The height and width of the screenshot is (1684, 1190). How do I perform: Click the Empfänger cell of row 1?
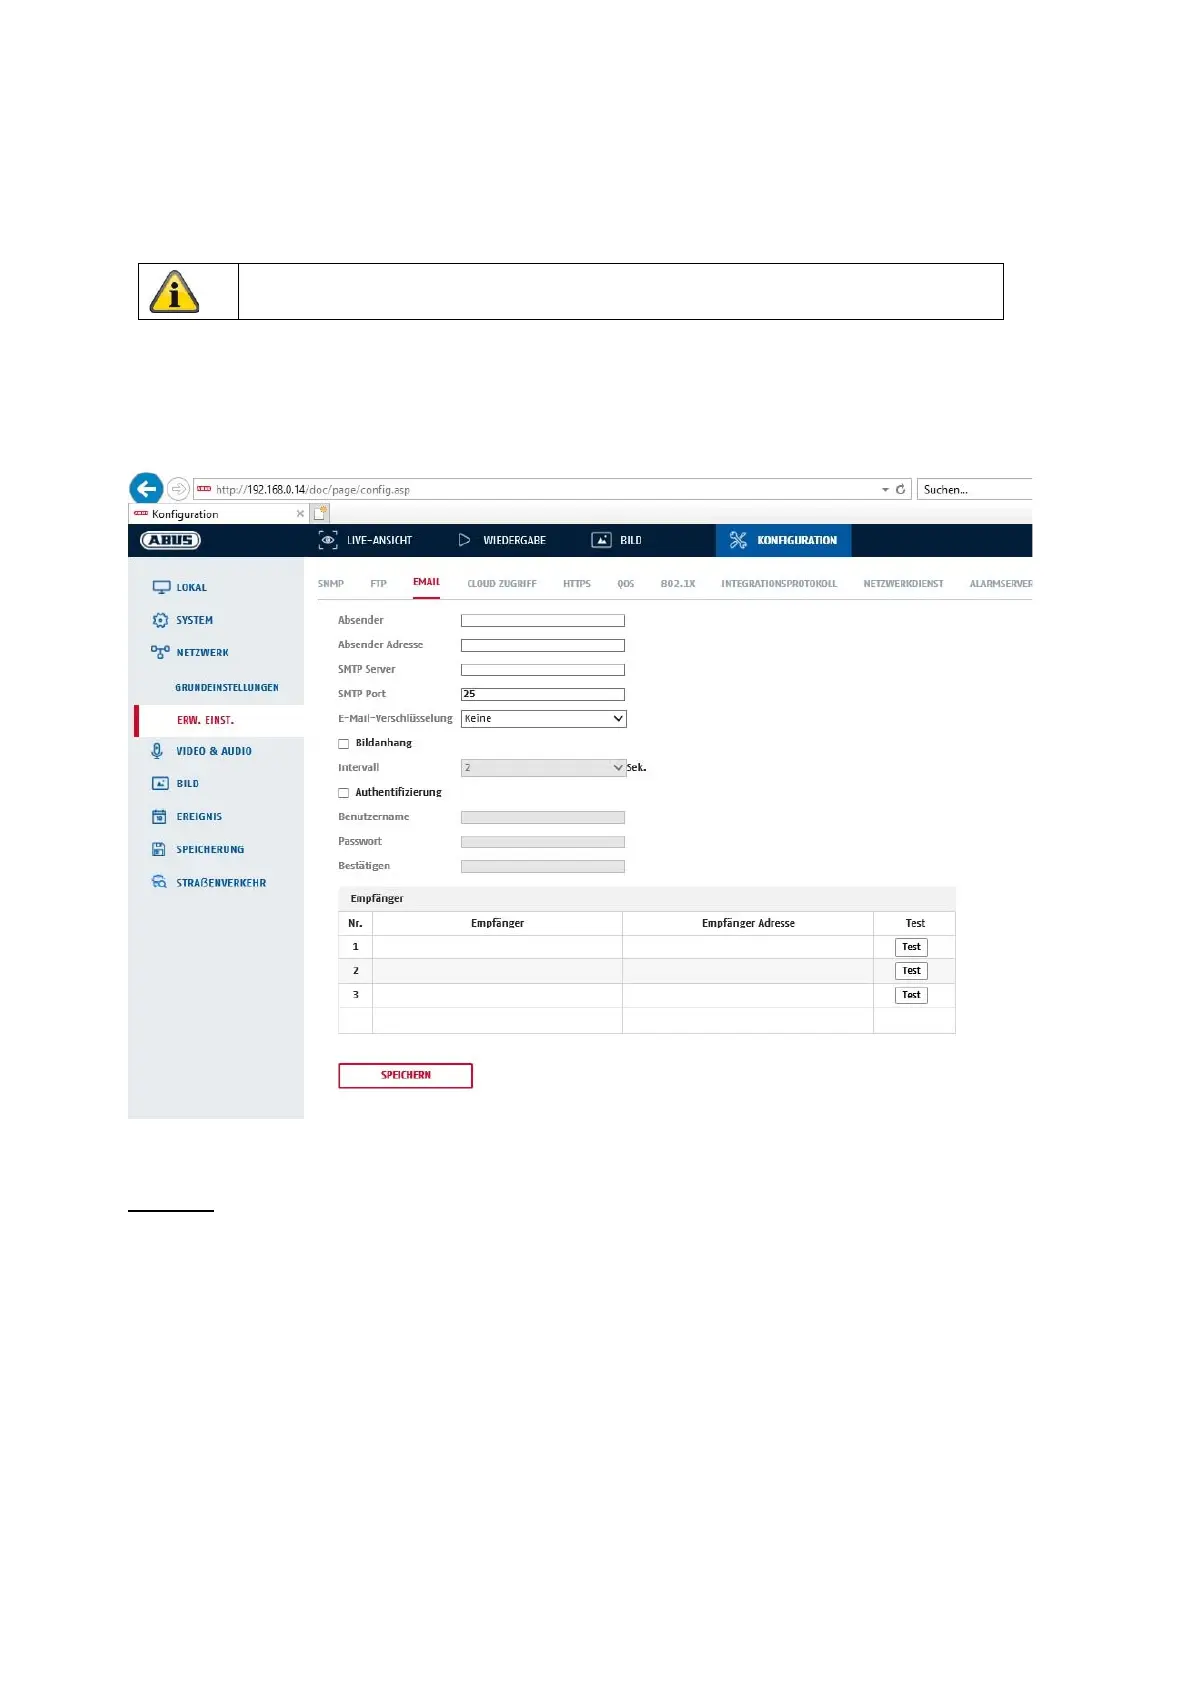click(x=497, y=947)
